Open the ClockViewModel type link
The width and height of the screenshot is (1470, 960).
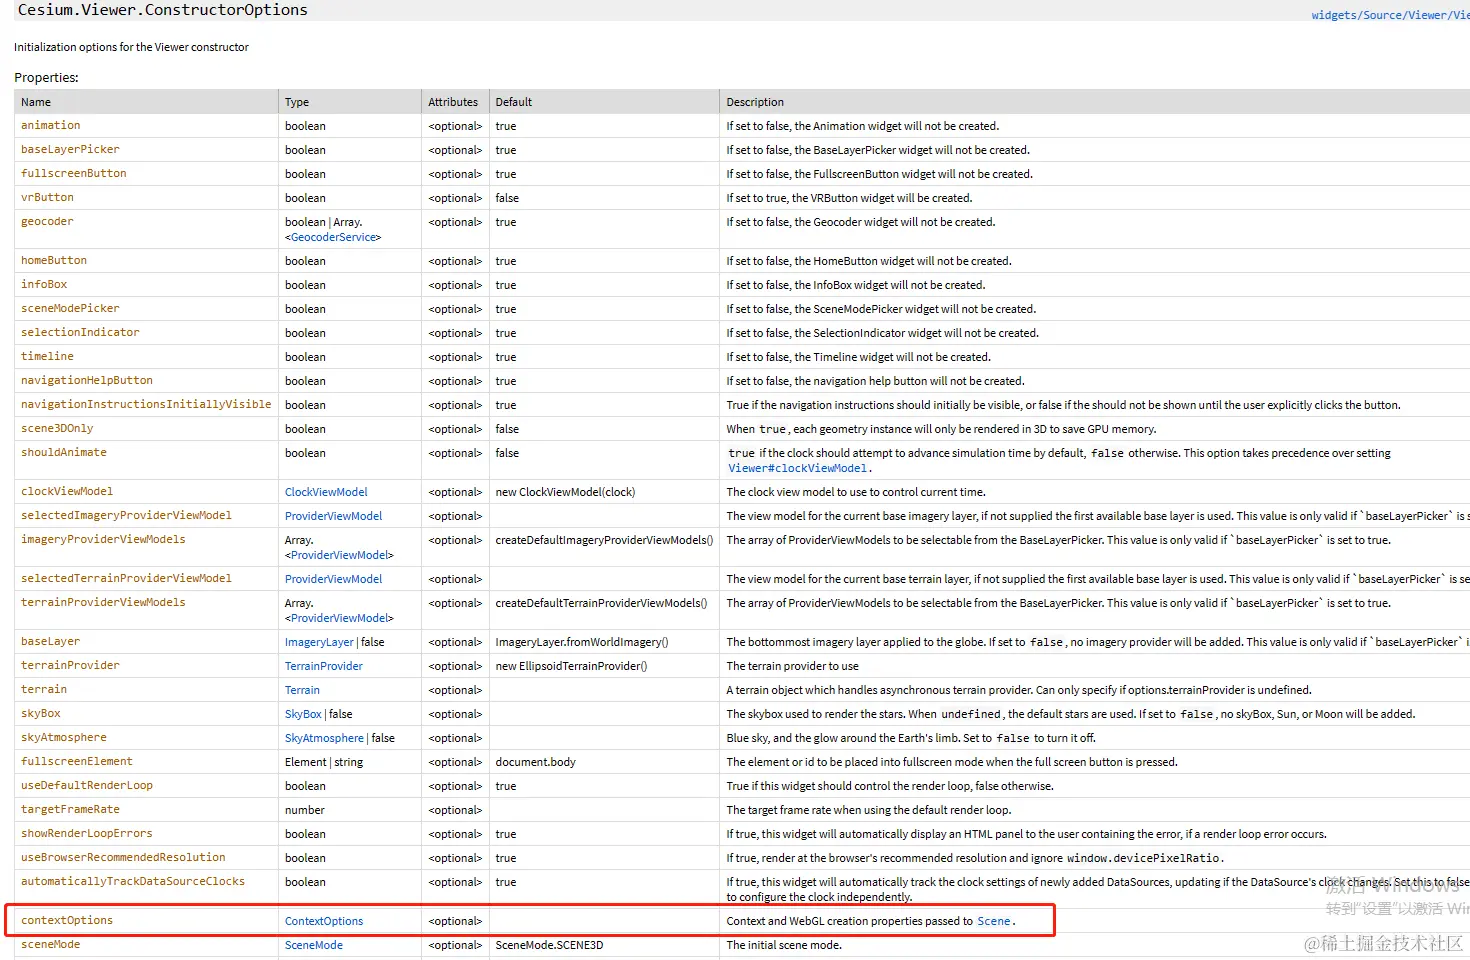[x=326, y=492]
